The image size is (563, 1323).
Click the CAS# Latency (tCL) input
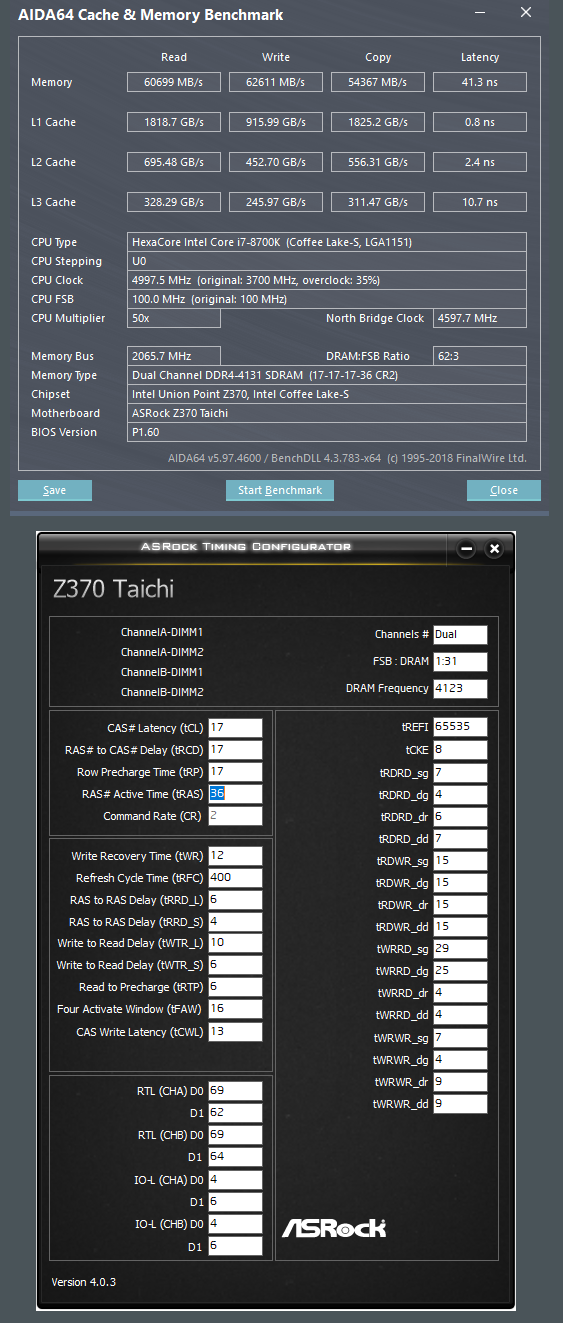coord(235,728)
